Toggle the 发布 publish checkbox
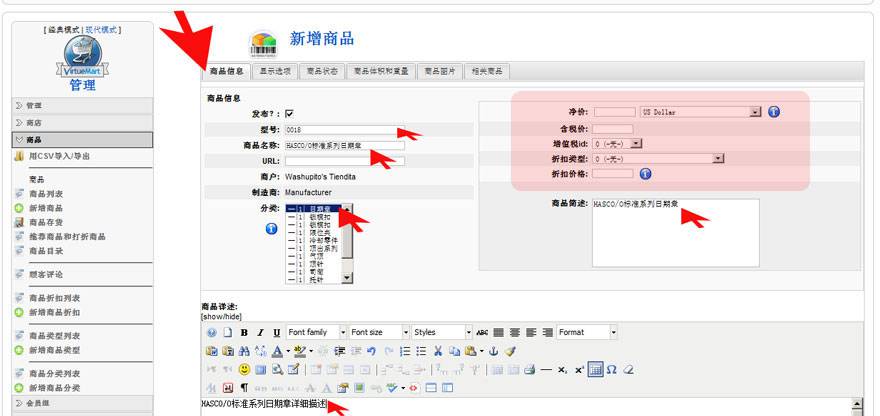Image resolution: width=880 pixels, height=416 pixels. click(290, 113)
